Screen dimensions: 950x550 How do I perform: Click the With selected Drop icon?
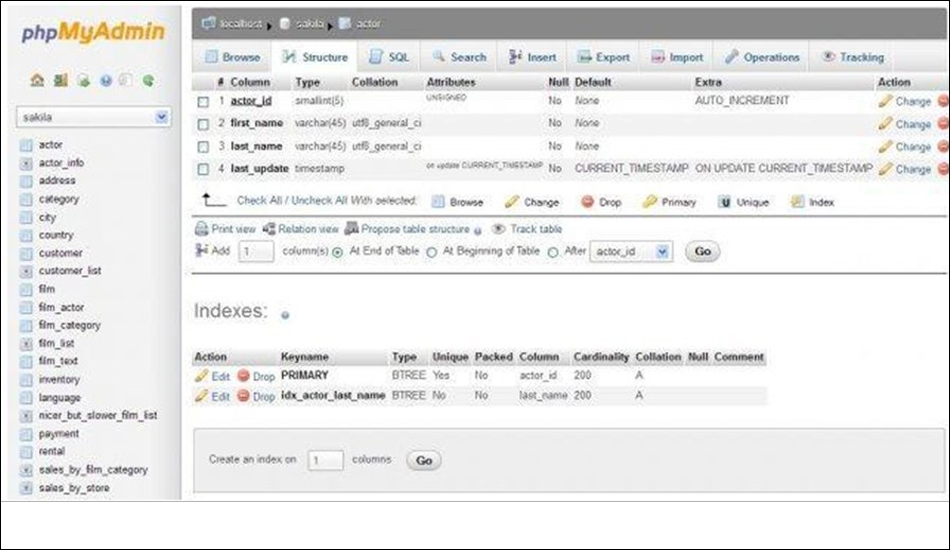tap(587, 201)
